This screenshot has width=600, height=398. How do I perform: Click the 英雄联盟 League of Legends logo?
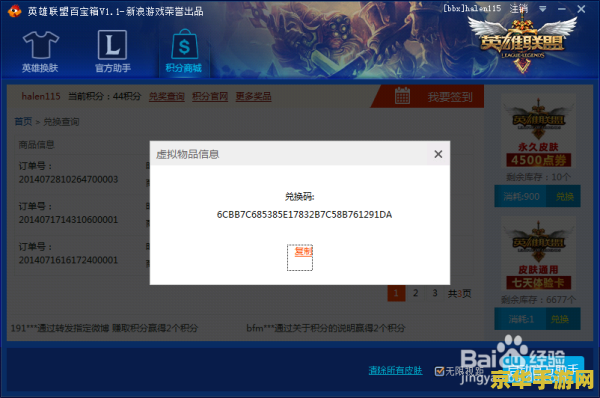522,45
